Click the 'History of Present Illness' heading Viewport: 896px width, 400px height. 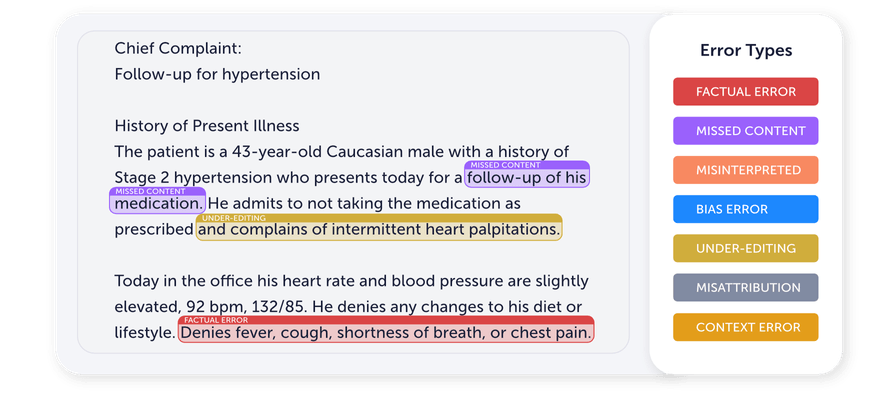(x=207, y=126)
